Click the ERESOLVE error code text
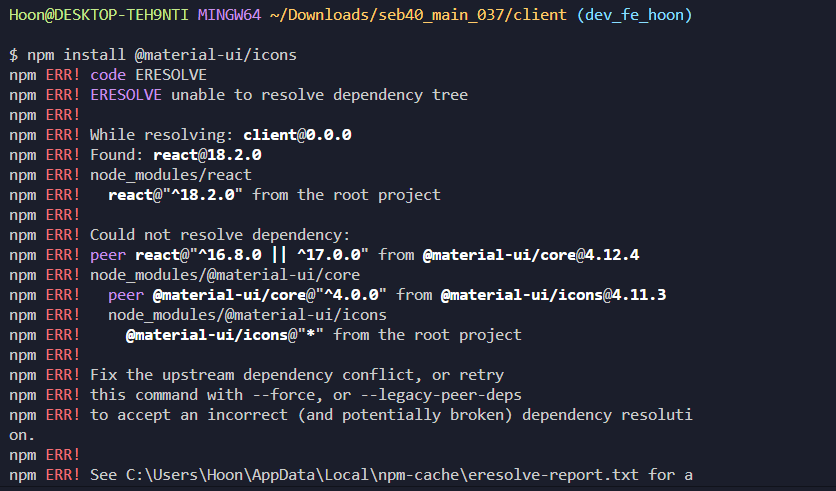The height and width of the screenshot is (491, 836). 171,75
